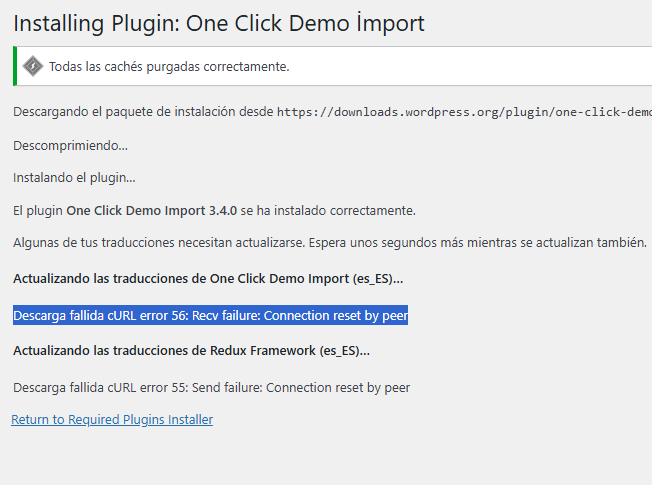Open the Return to Required Plugins Installer link
652x485 pixels.
point(112,420)
